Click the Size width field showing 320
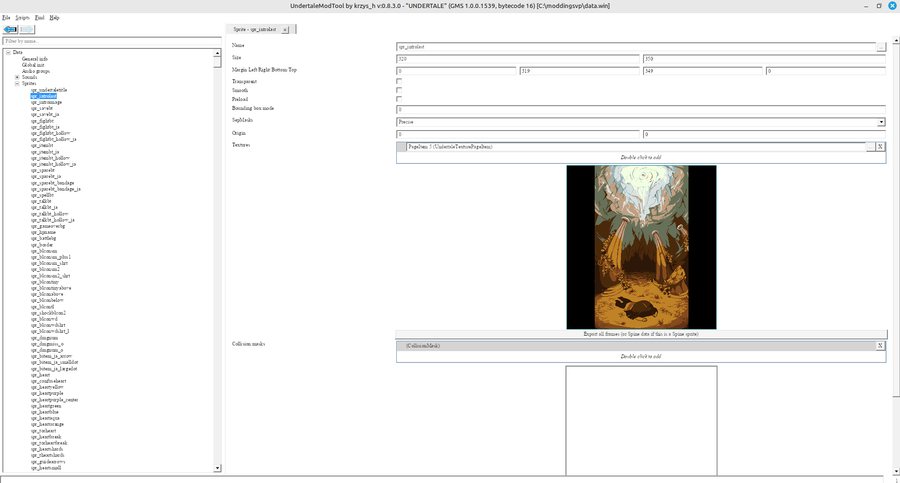This screenshot has width=900, height=483. [x=518, y=59]
